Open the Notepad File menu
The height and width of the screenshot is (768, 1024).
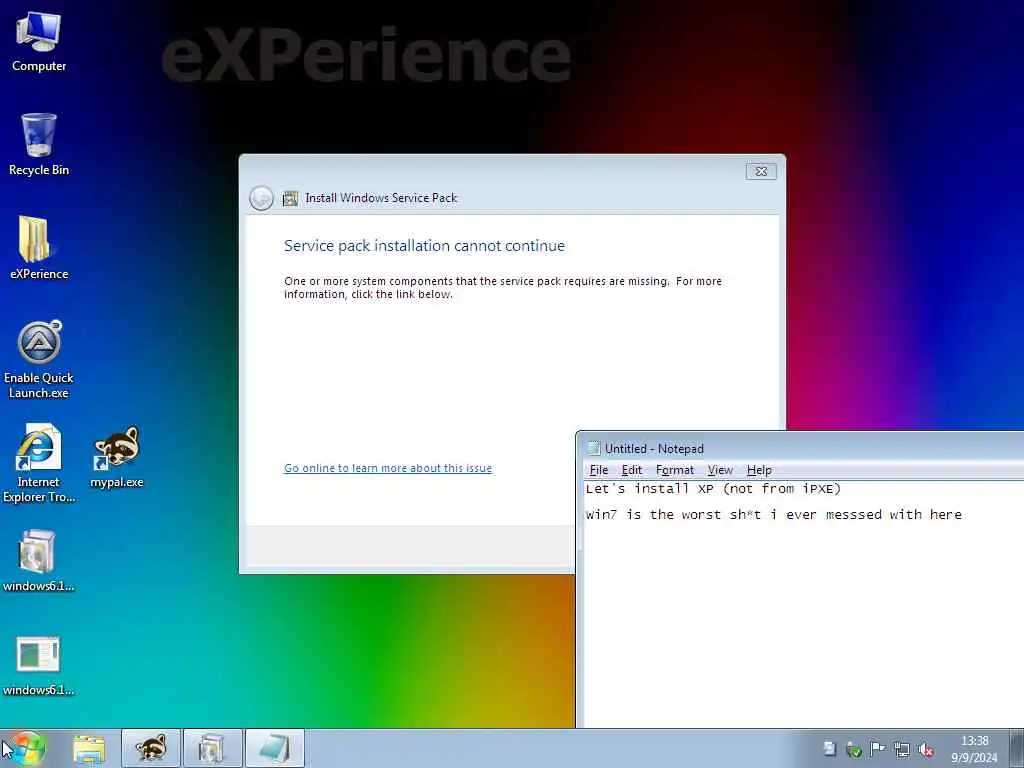(599, 470)
